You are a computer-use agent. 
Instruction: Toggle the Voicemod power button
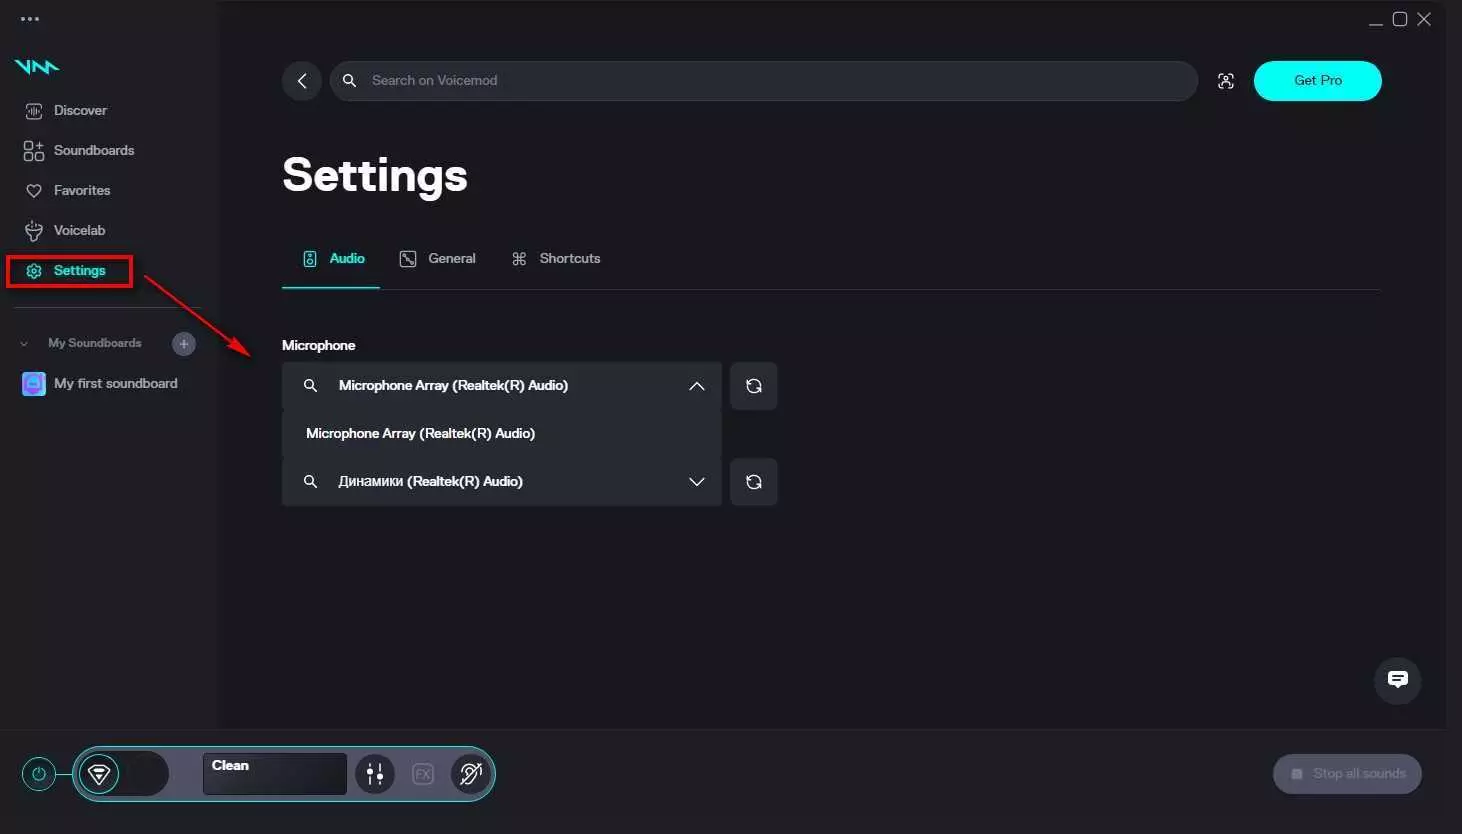pos(39,774)
